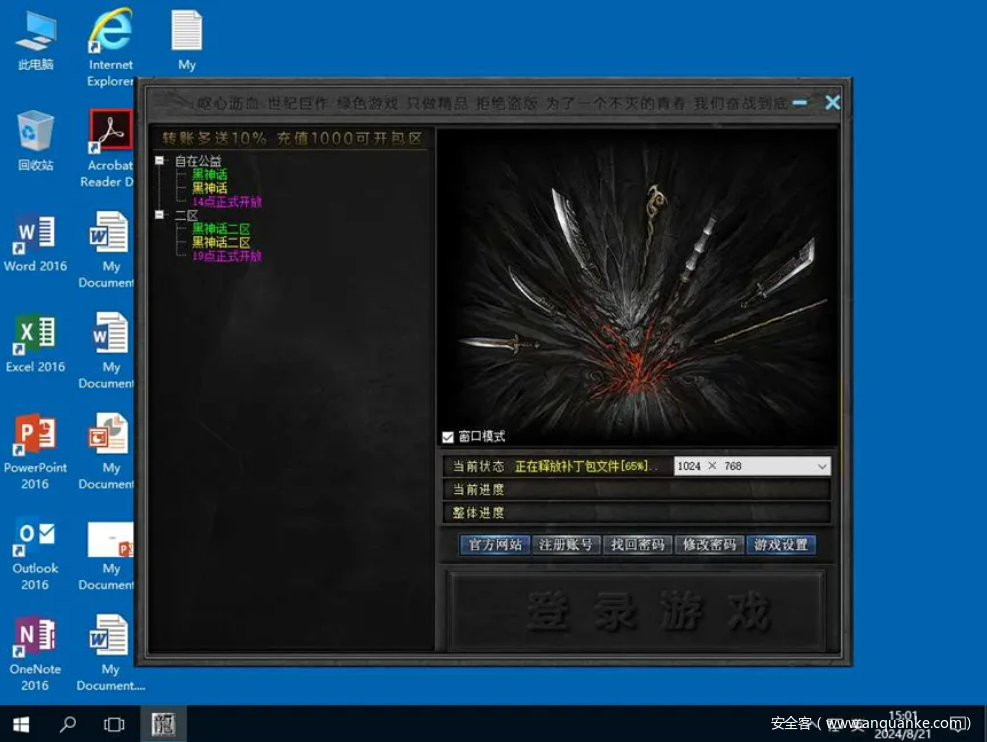Open the Windows Start menu
Image resolution: width=987 pixels, height=742 pixels.
[21, 724]
